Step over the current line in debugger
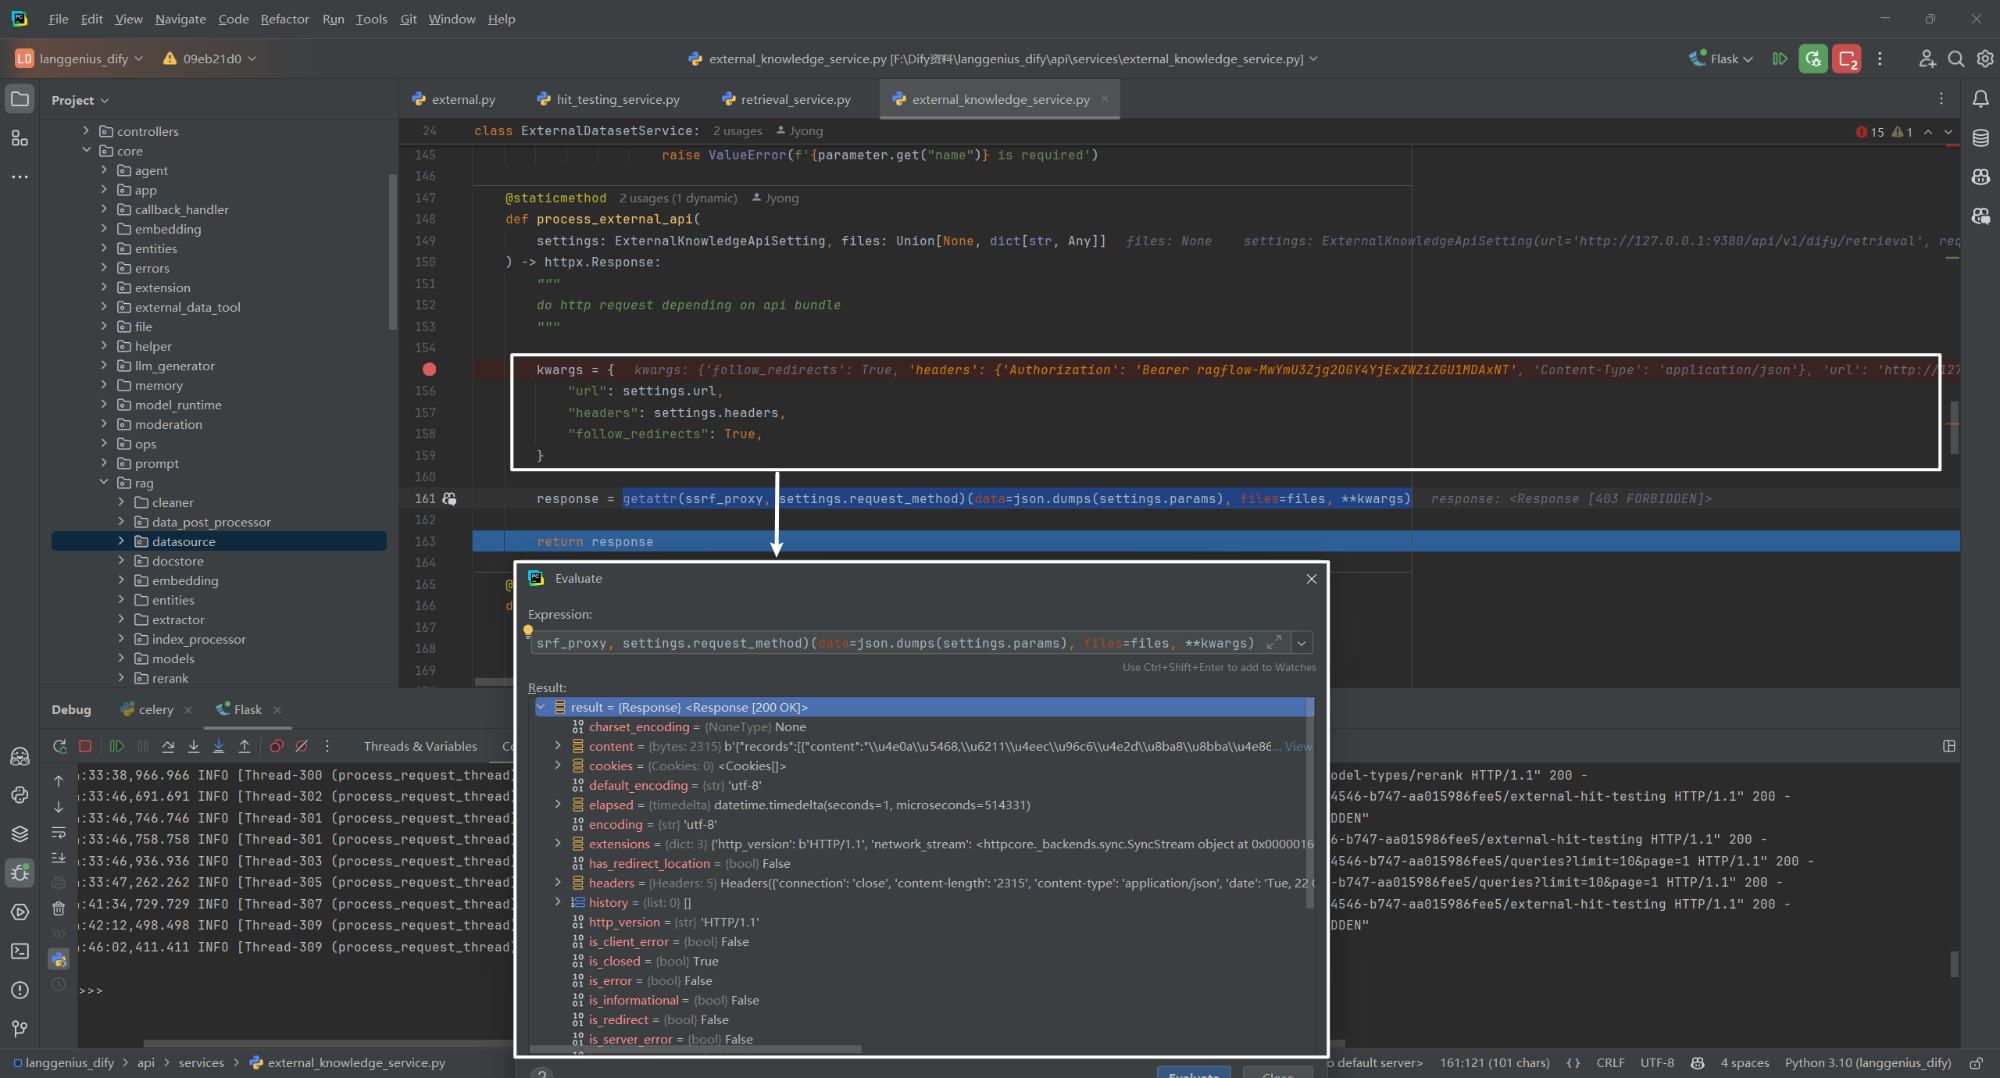This screenshot has width=2000, height=1078. click(x=168, y=746)
